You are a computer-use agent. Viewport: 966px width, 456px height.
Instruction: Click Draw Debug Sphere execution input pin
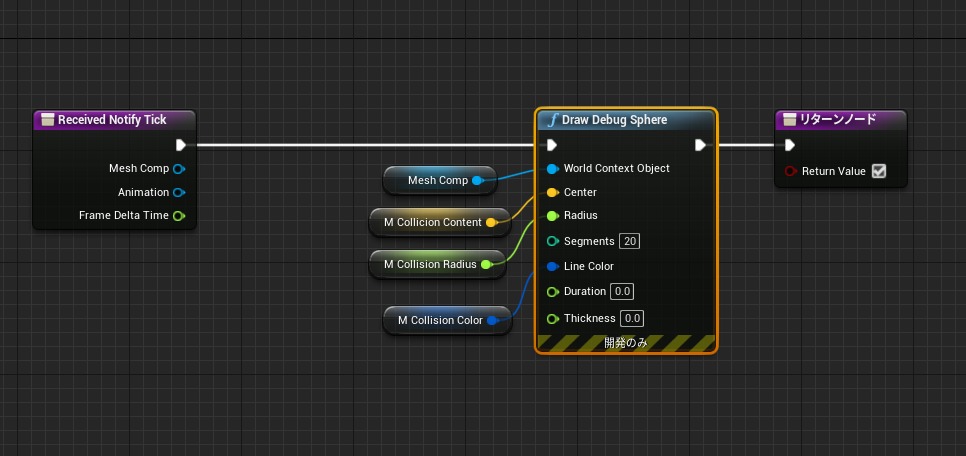(552, 145)
